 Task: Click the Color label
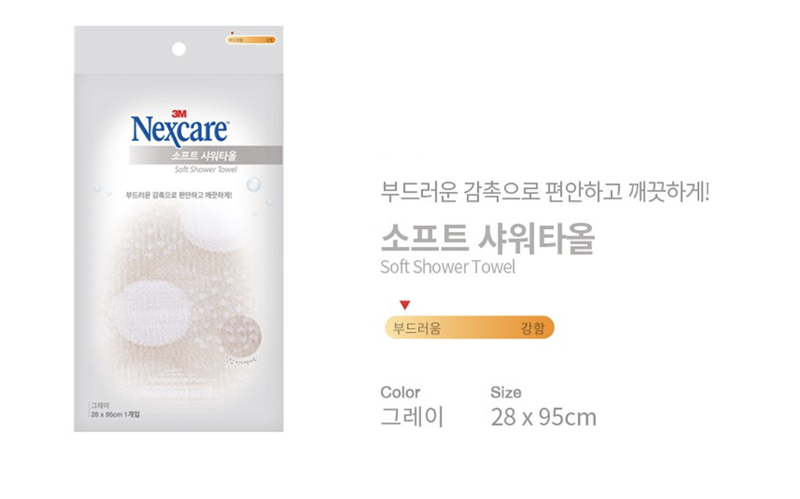[x=401, y=392]
